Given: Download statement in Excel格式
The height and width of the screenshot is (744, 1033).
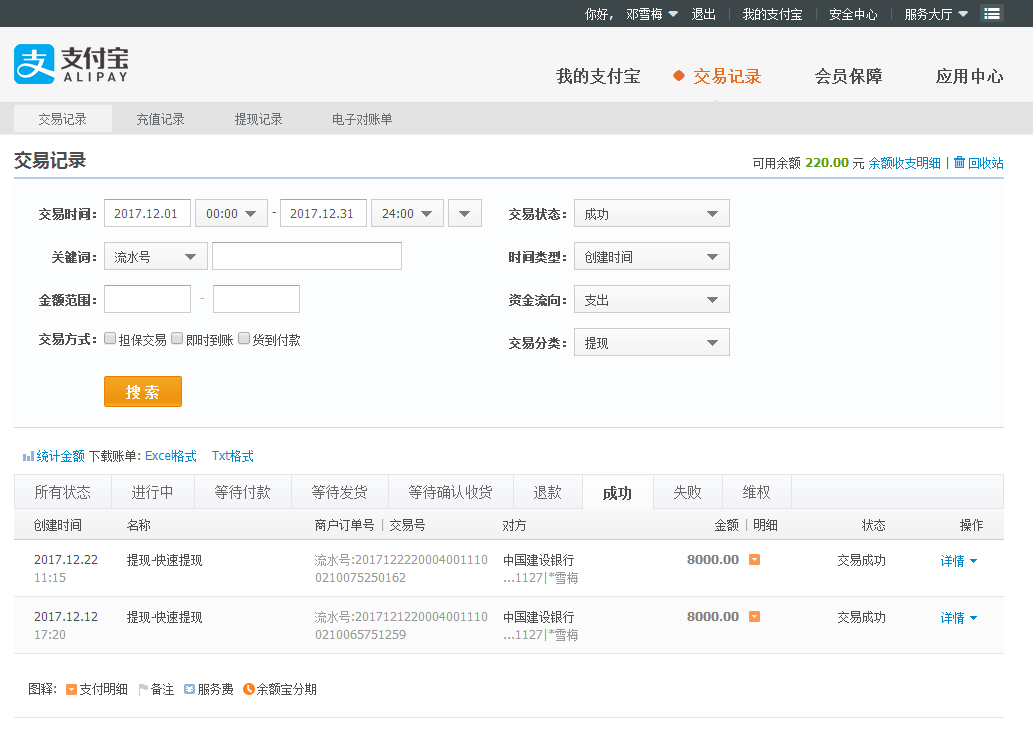Looking at the screenshot, I should (171, 456).
